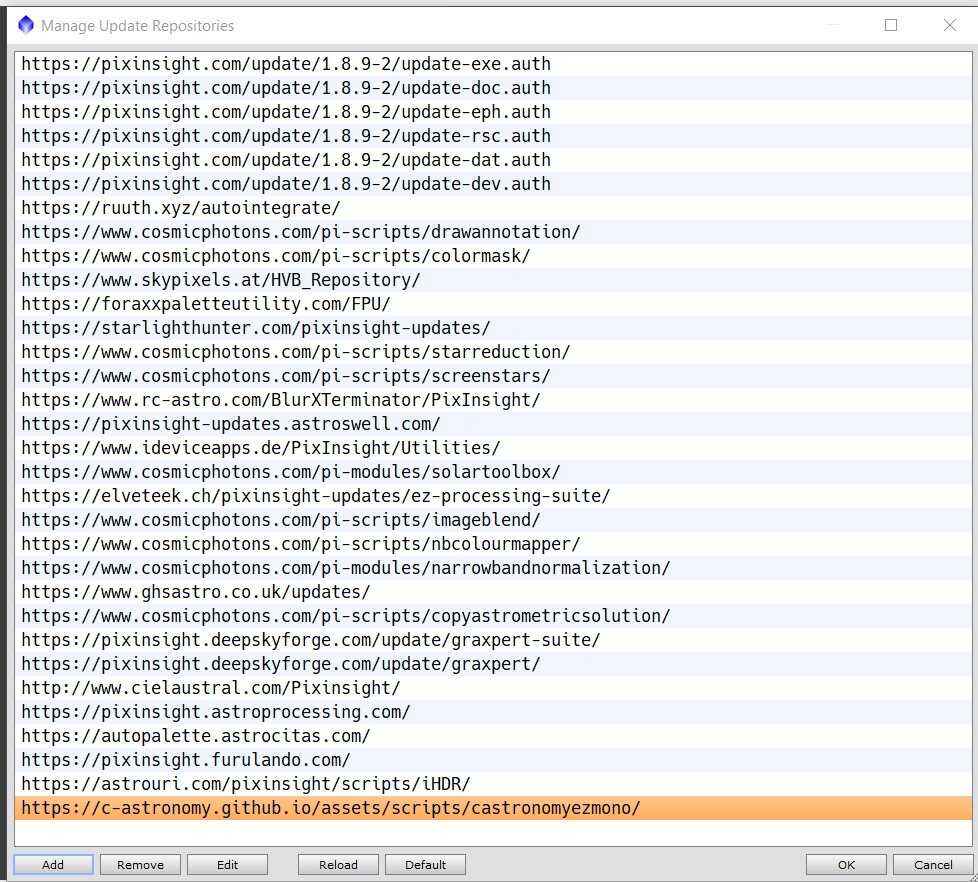The image size is (978, 882).
Task: Select the pixinsight.furulando.com row
Action: 493,760
